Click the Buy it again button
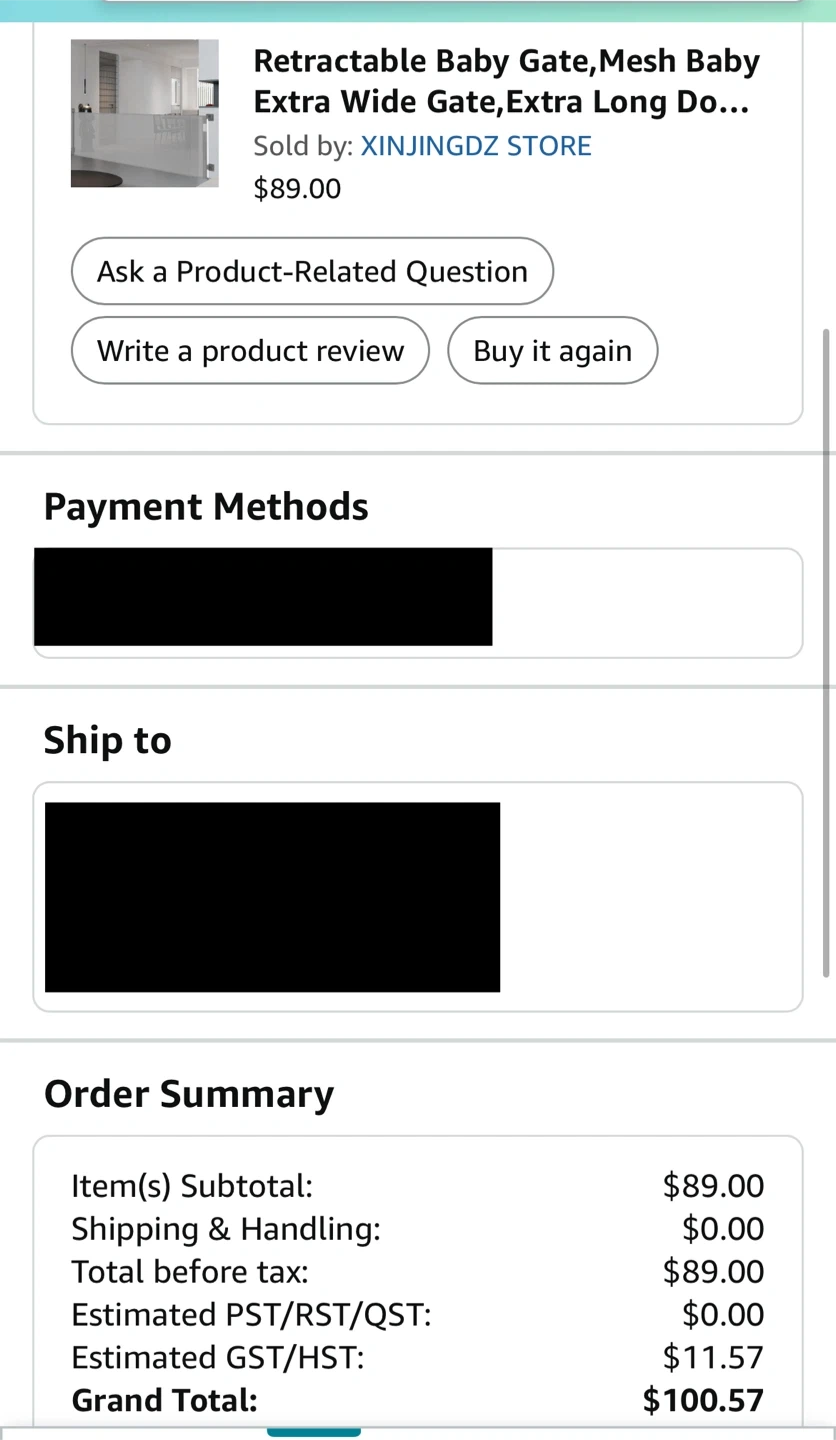The height and width of the screenshot is (1440, 836). [x=552, y=351]
